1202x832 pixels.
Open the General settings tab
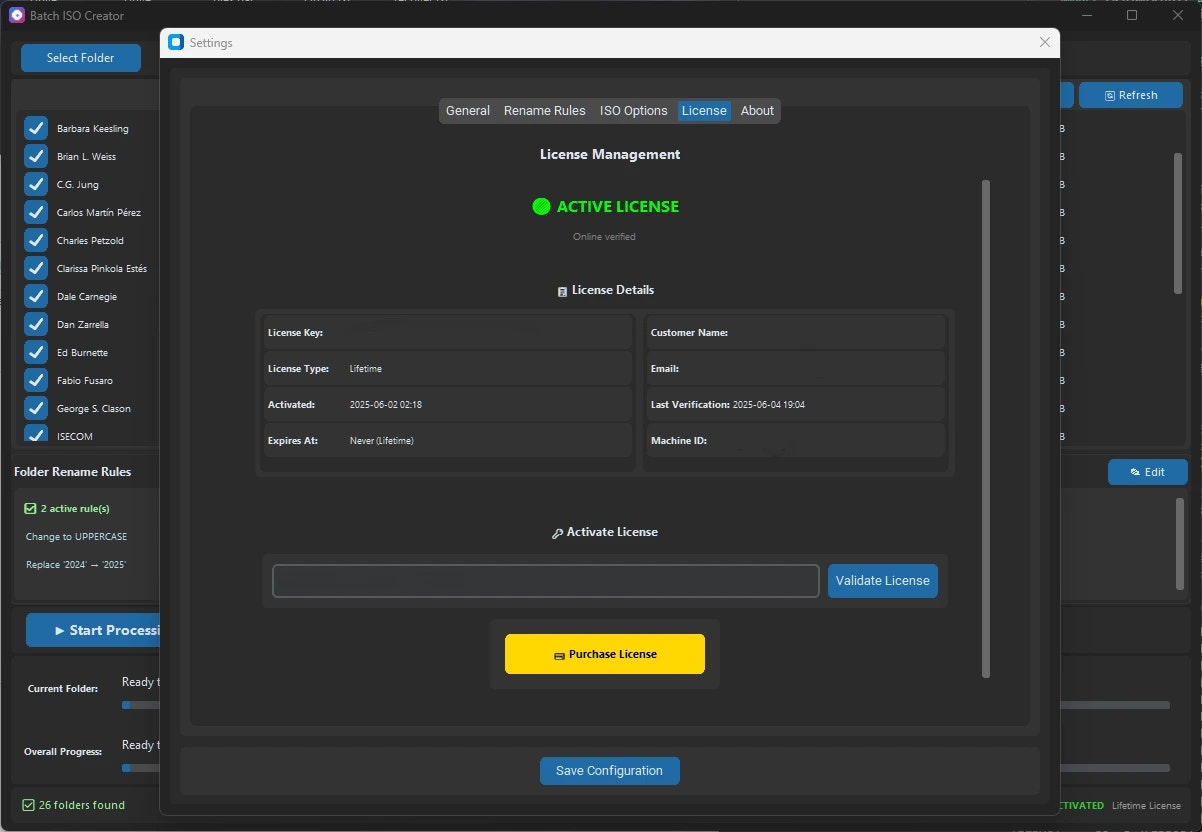pyautogui.click(x=467, y=111)
